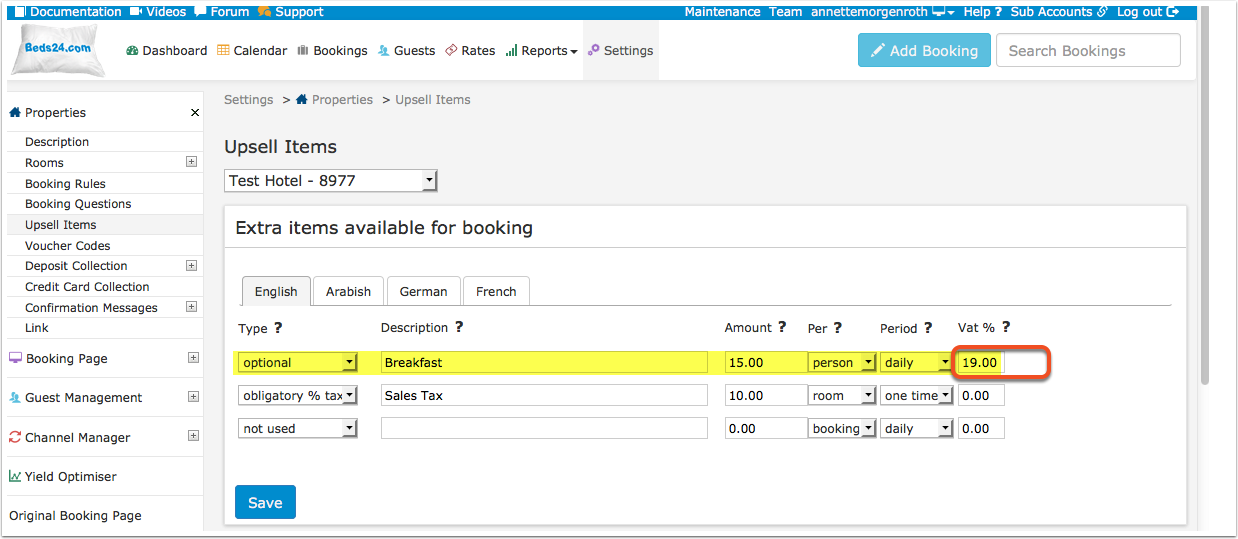Viewport: 1238px width, 539px height.
Task: Open Booking Rules in sidebar
Action: [65, 184]
